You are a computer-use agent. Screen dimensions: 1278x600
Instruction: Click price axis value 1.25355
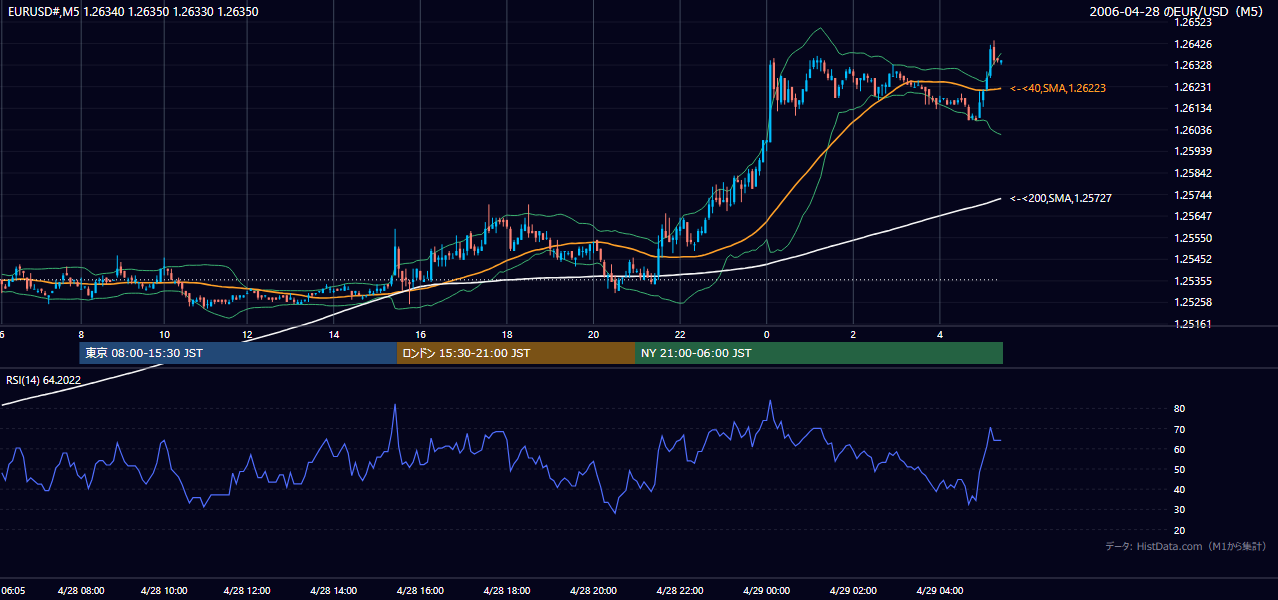point(1192,281)
